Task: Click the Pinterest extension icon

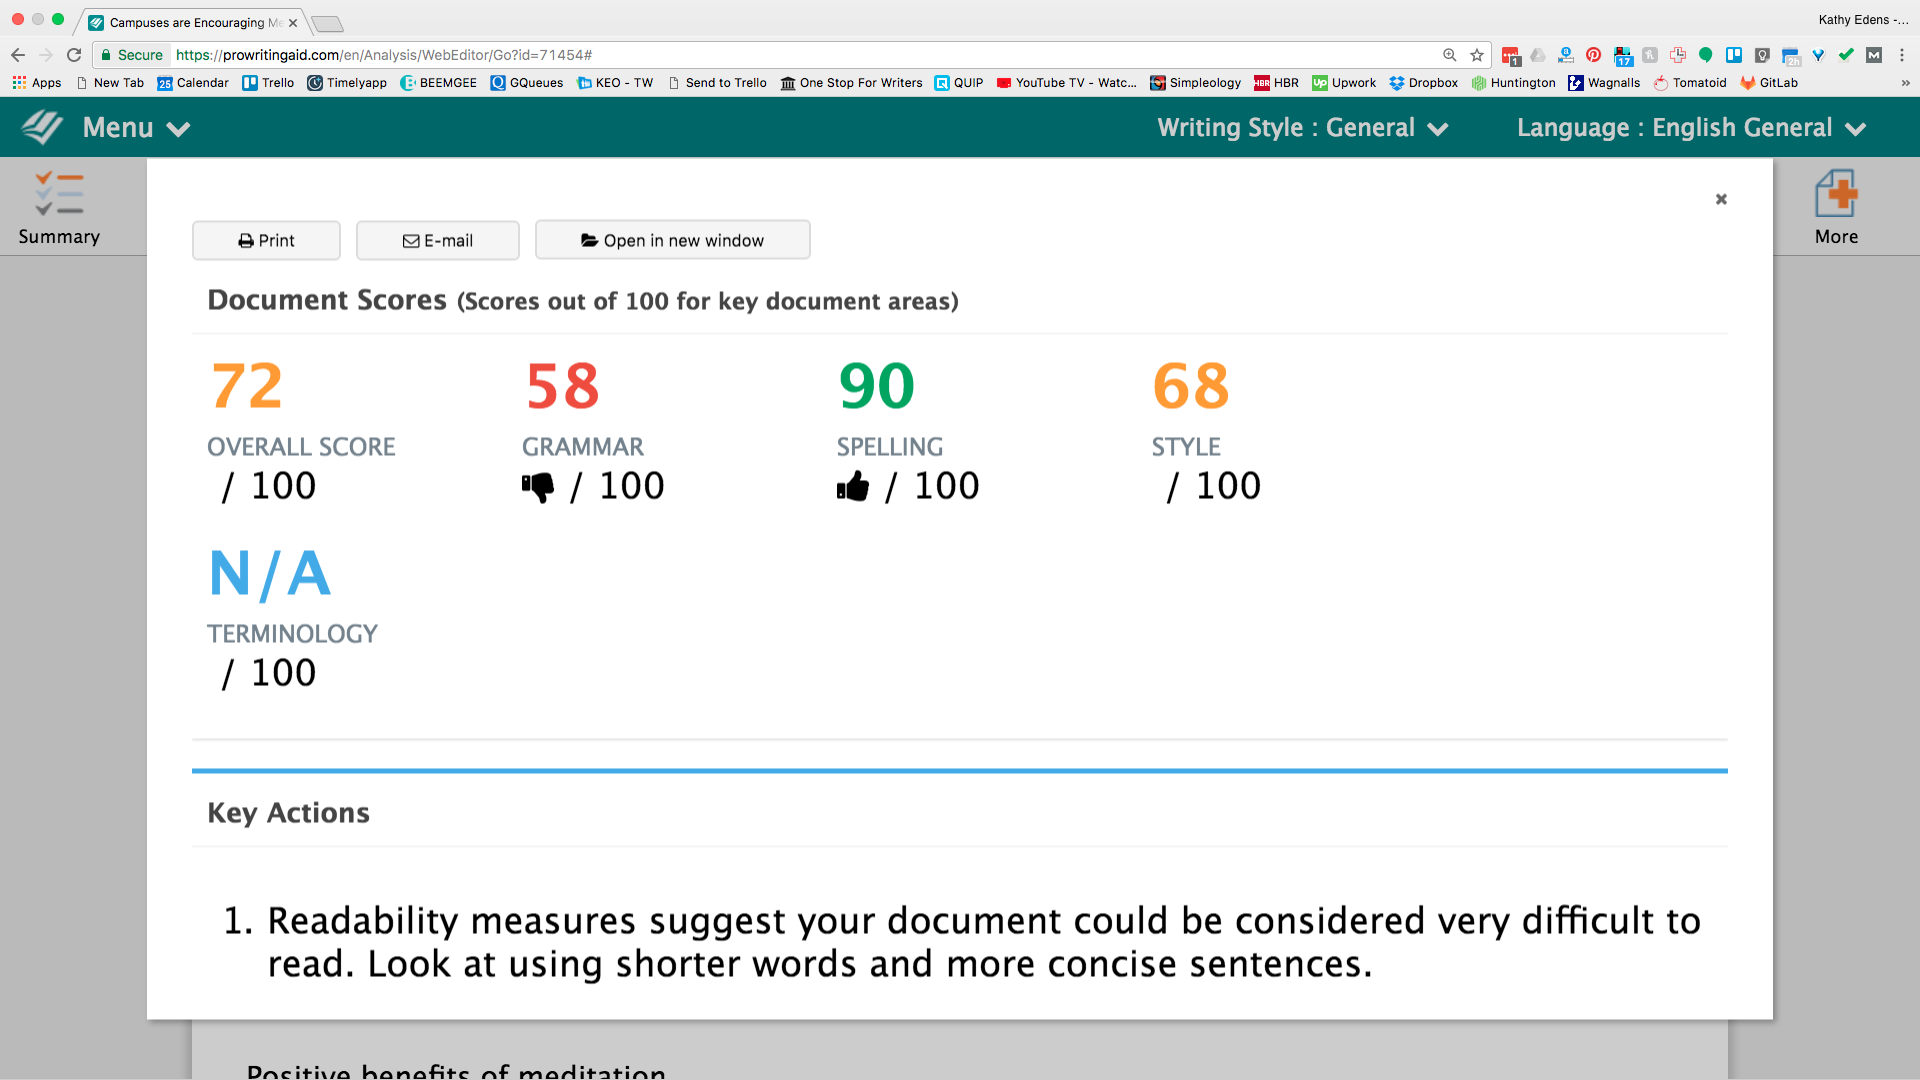Action: [1594, 55]
